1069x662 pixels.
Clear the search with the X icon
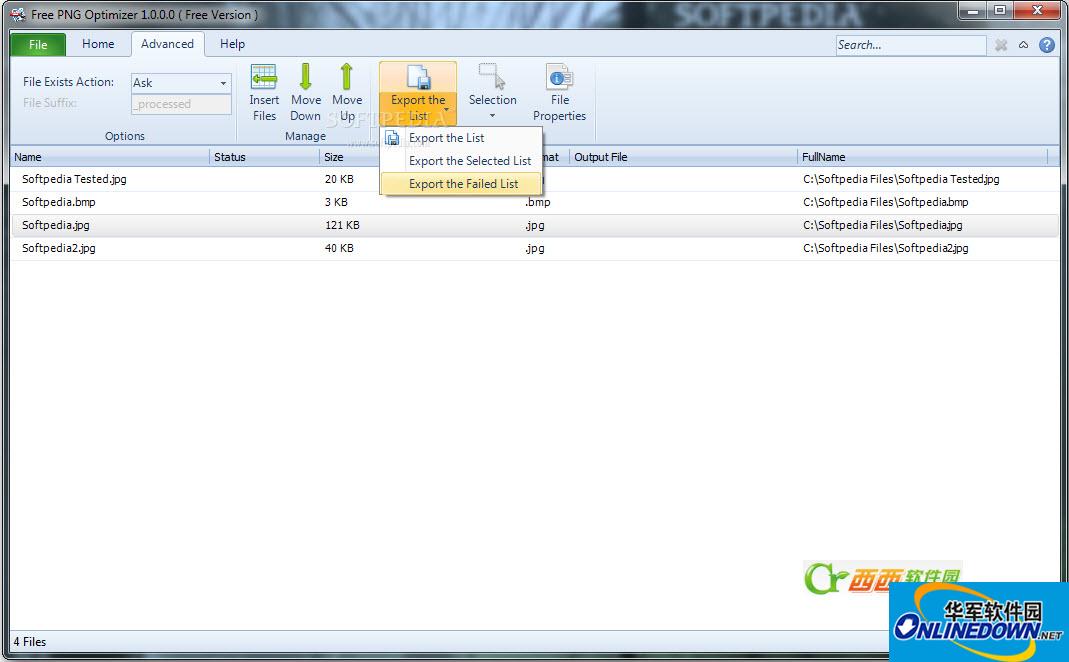click(x=1001, y=45)
